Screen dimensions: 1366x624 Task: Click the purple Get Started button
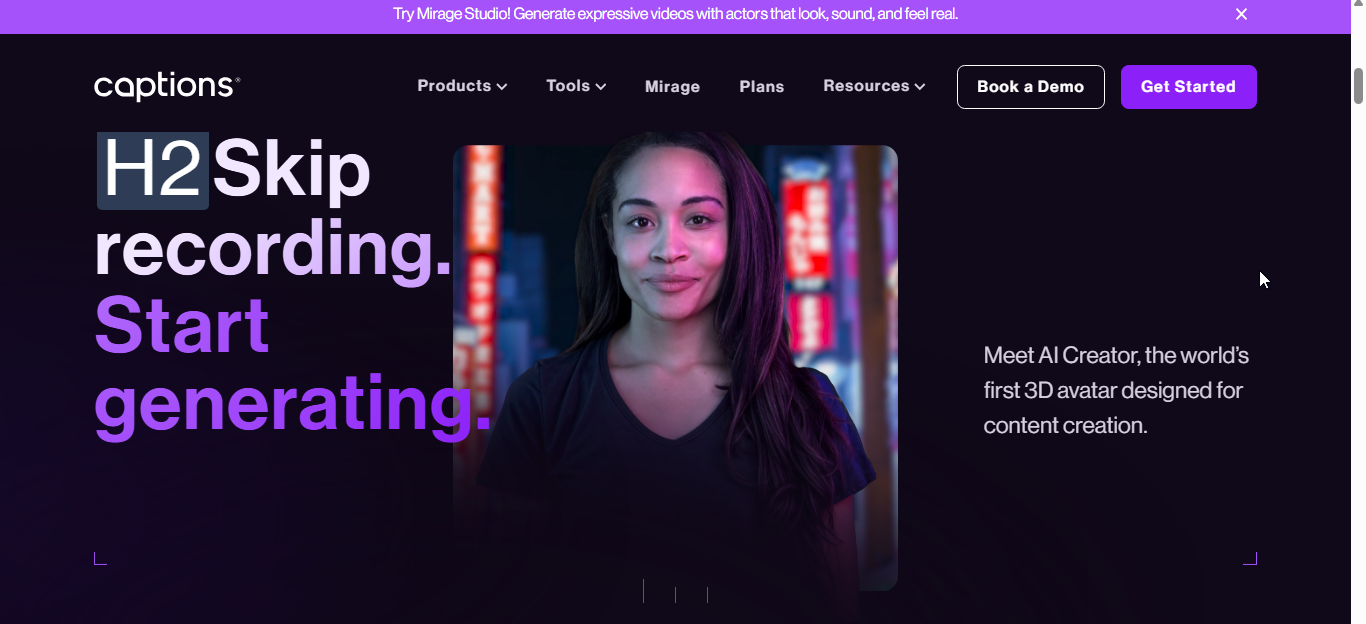[1188, 87]
